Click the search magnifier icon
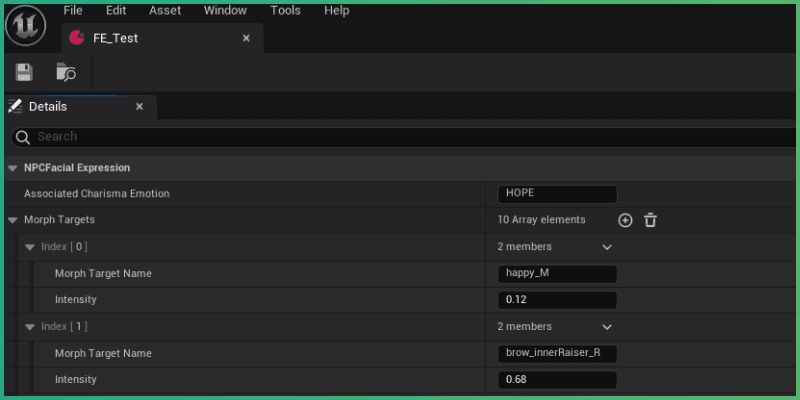 (x=23, y=137)
